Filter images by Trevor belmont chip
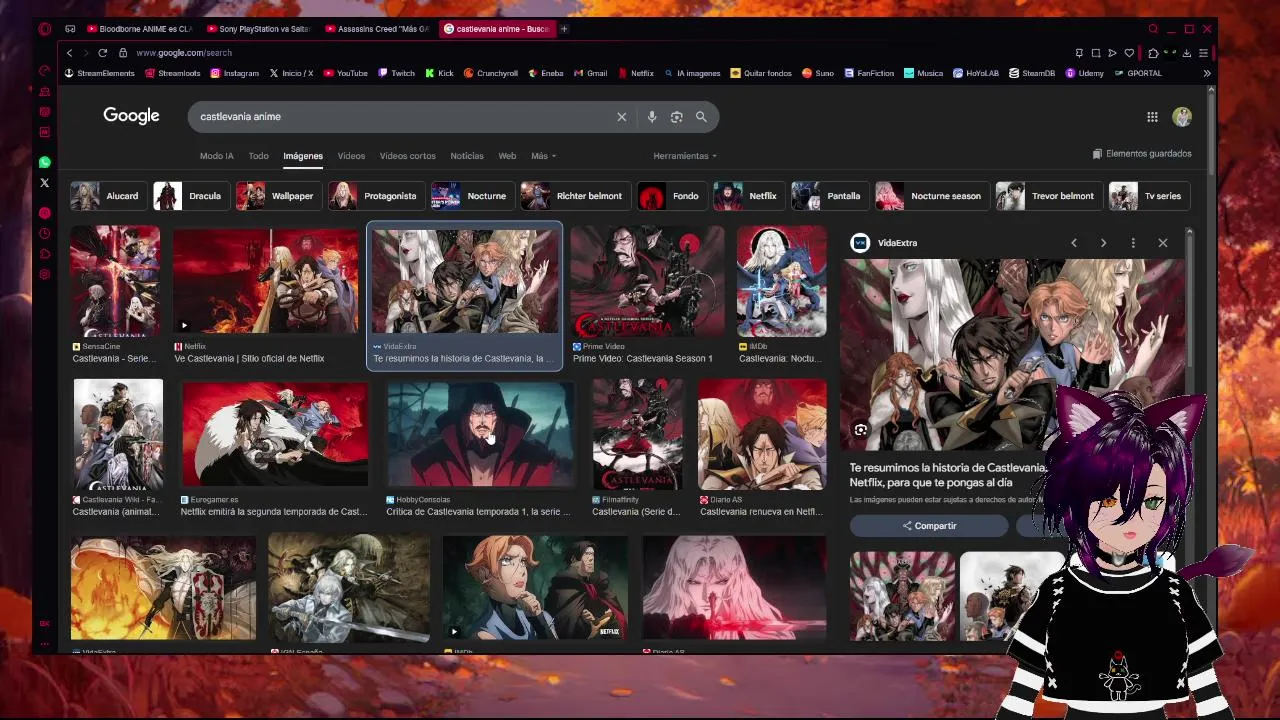This screenshot has height=720, width=1280. pyautogui.click(x=1048, y=196)
